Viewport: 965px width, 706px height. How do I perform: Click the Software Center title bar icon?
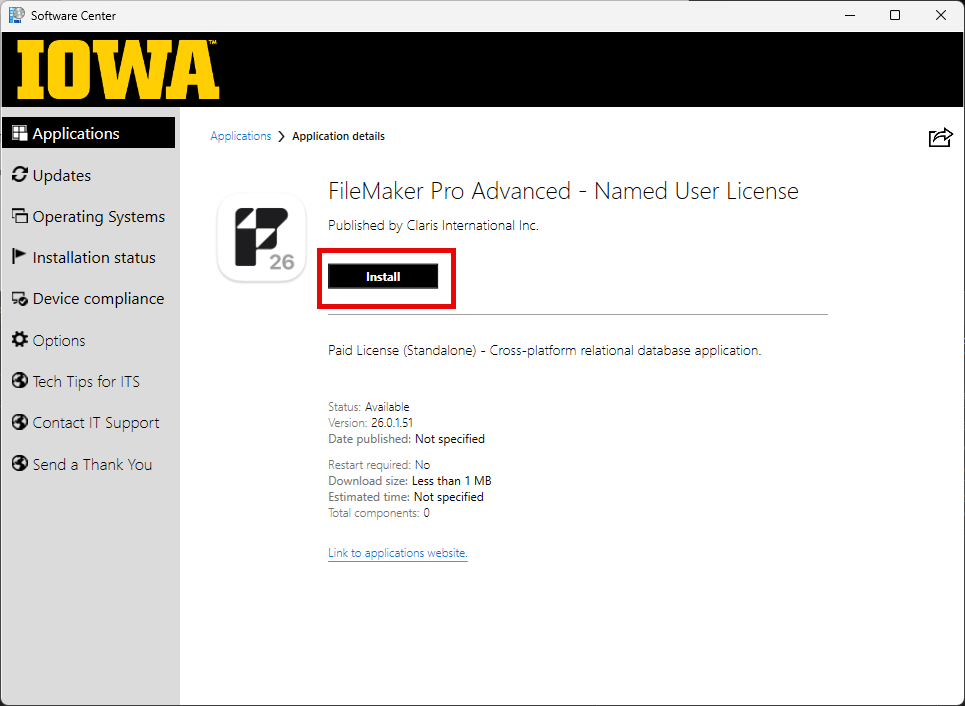17,15
